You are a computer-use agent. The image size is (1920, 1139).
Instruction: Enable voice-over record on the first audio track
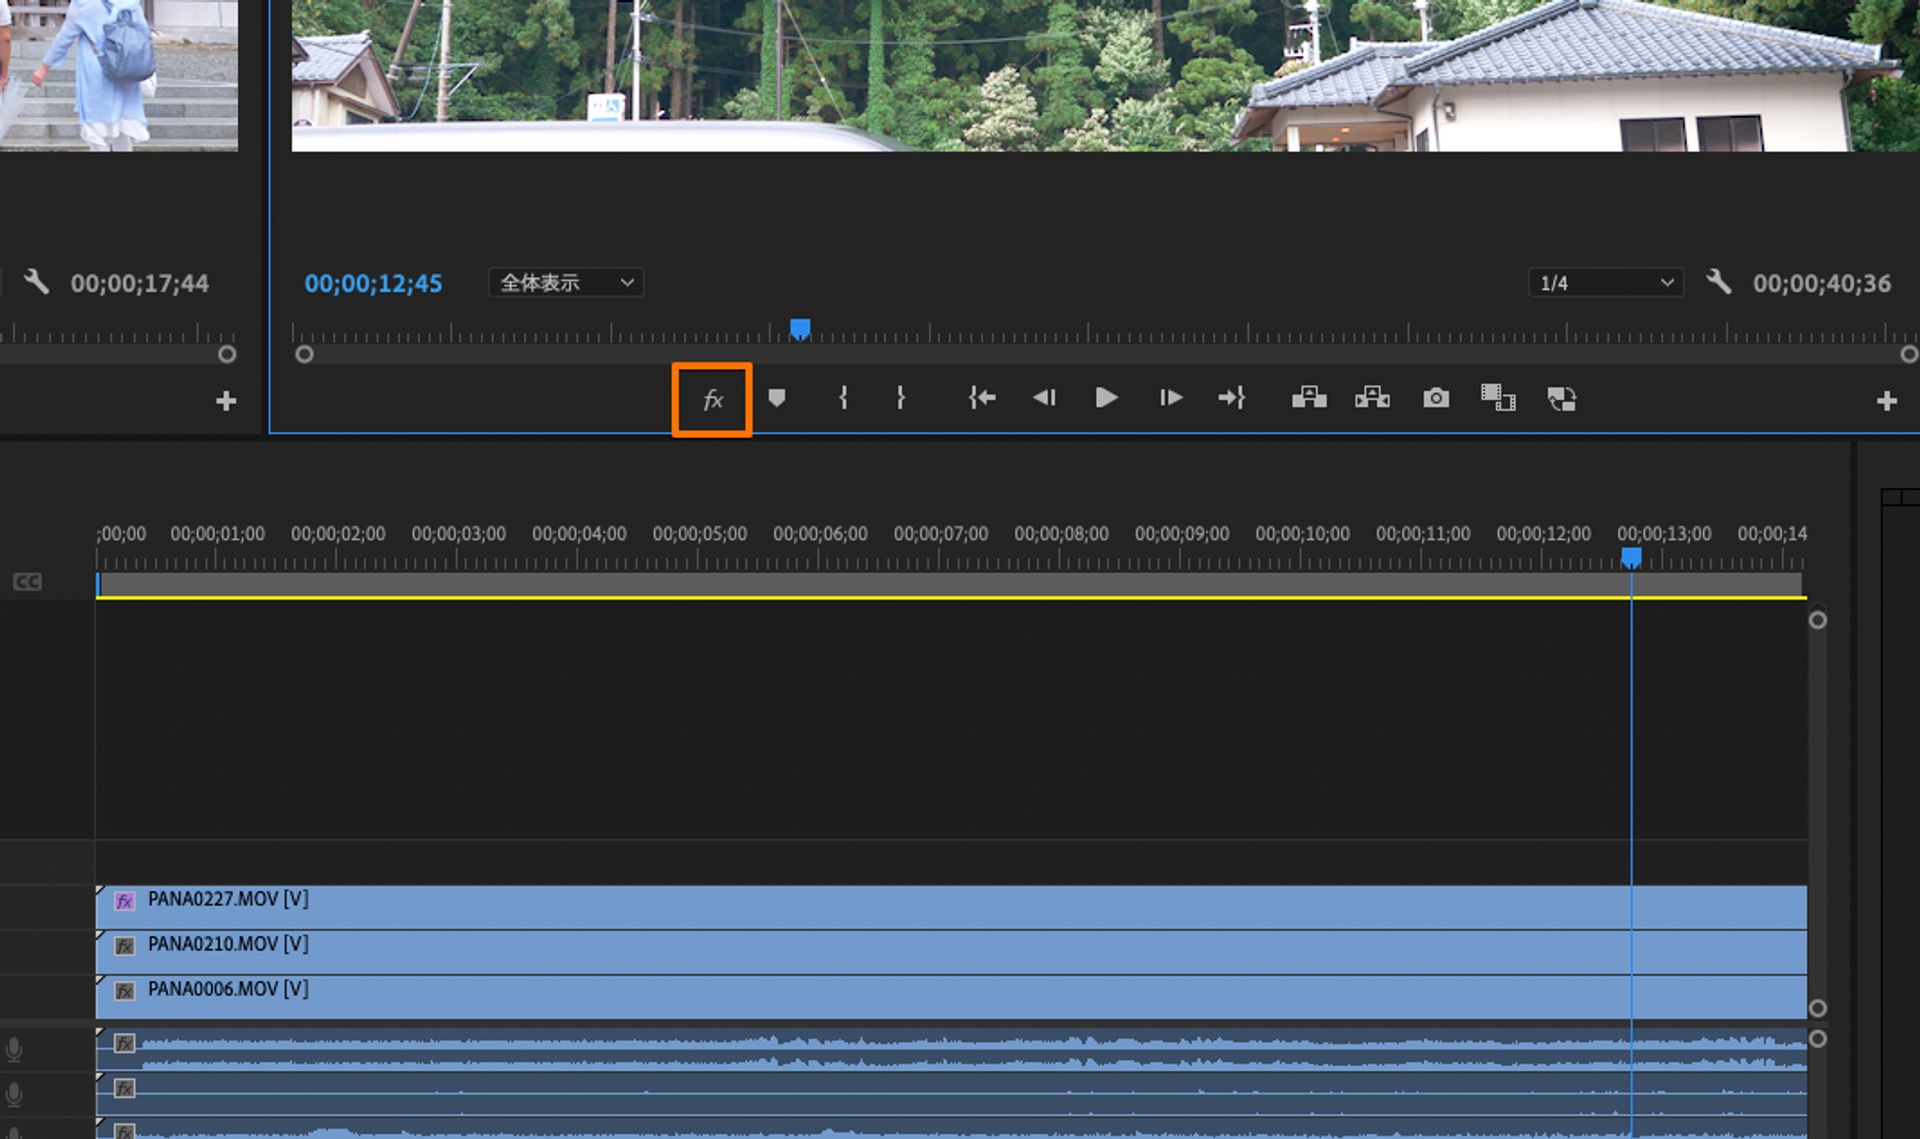[13, 1048]
